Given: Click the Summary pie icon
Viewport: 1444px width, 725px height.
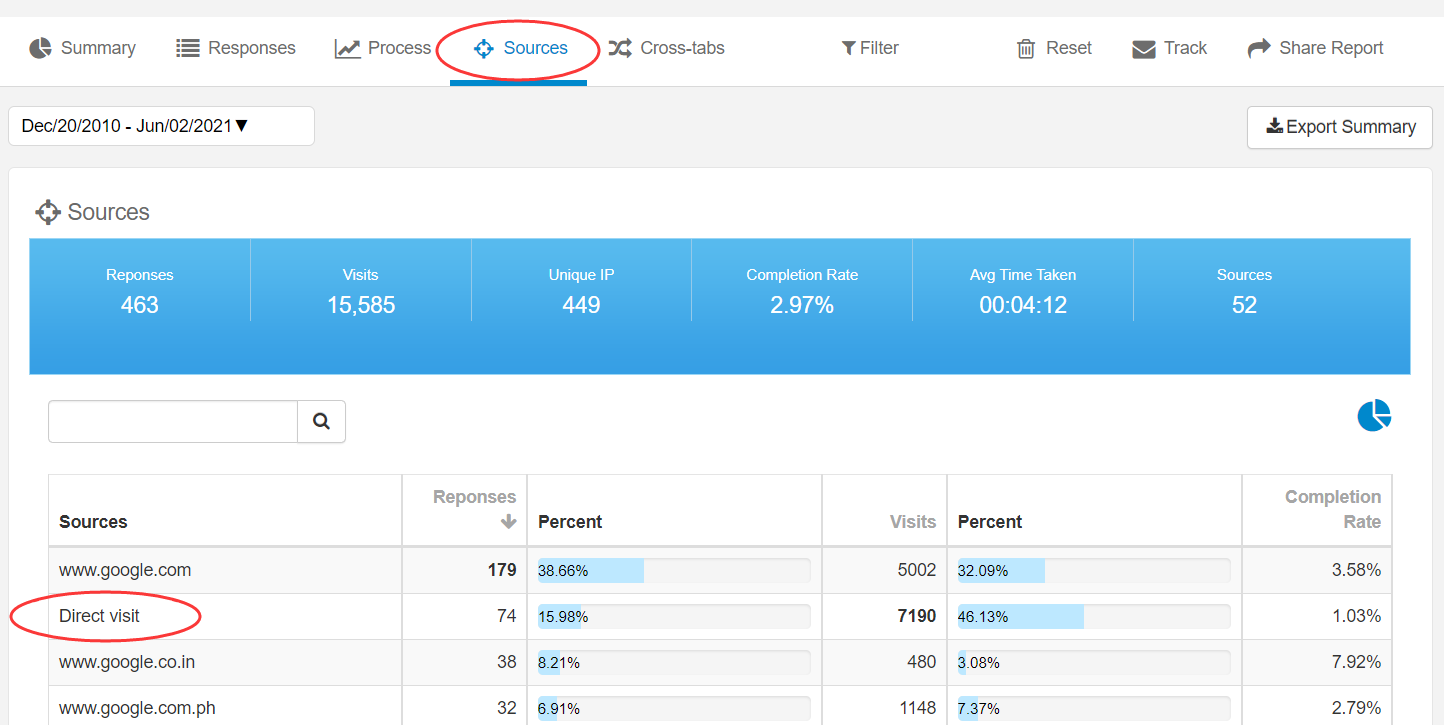Looking at the screenshot, I should click(x=40, y=48).
